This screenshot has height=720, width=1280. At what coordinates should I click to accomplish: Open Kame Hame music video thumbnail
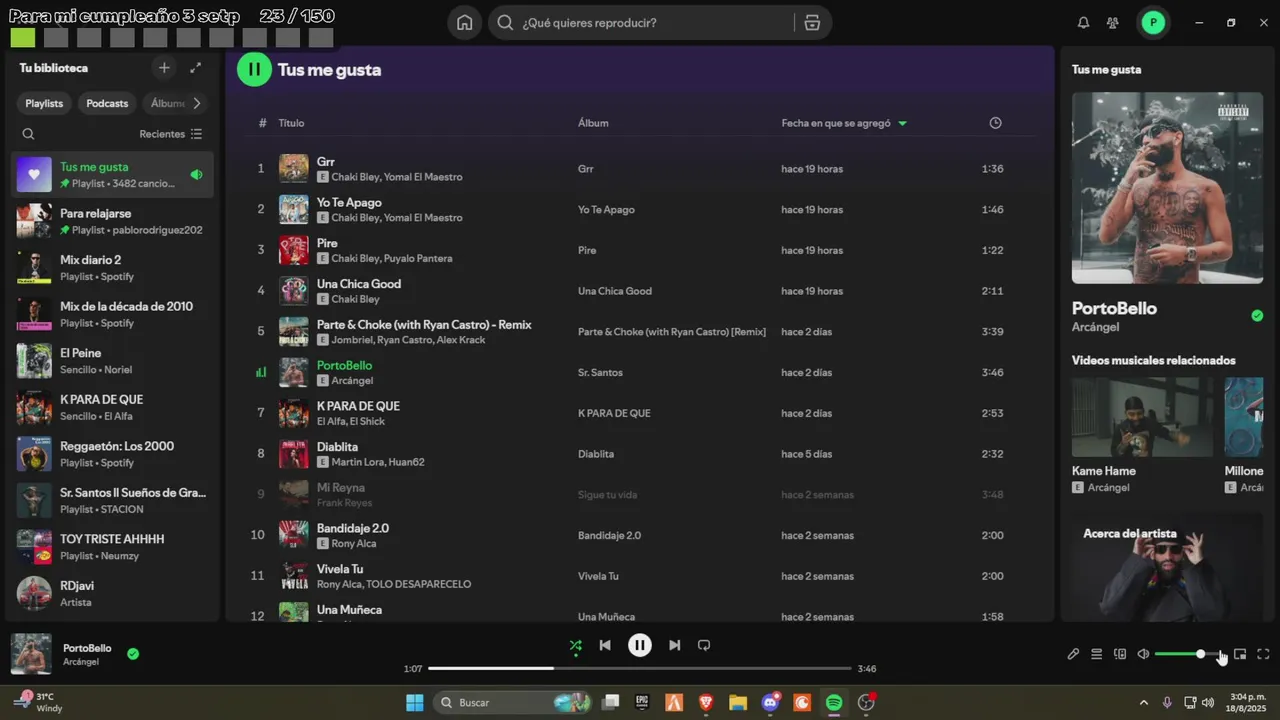click(1142, 417)
